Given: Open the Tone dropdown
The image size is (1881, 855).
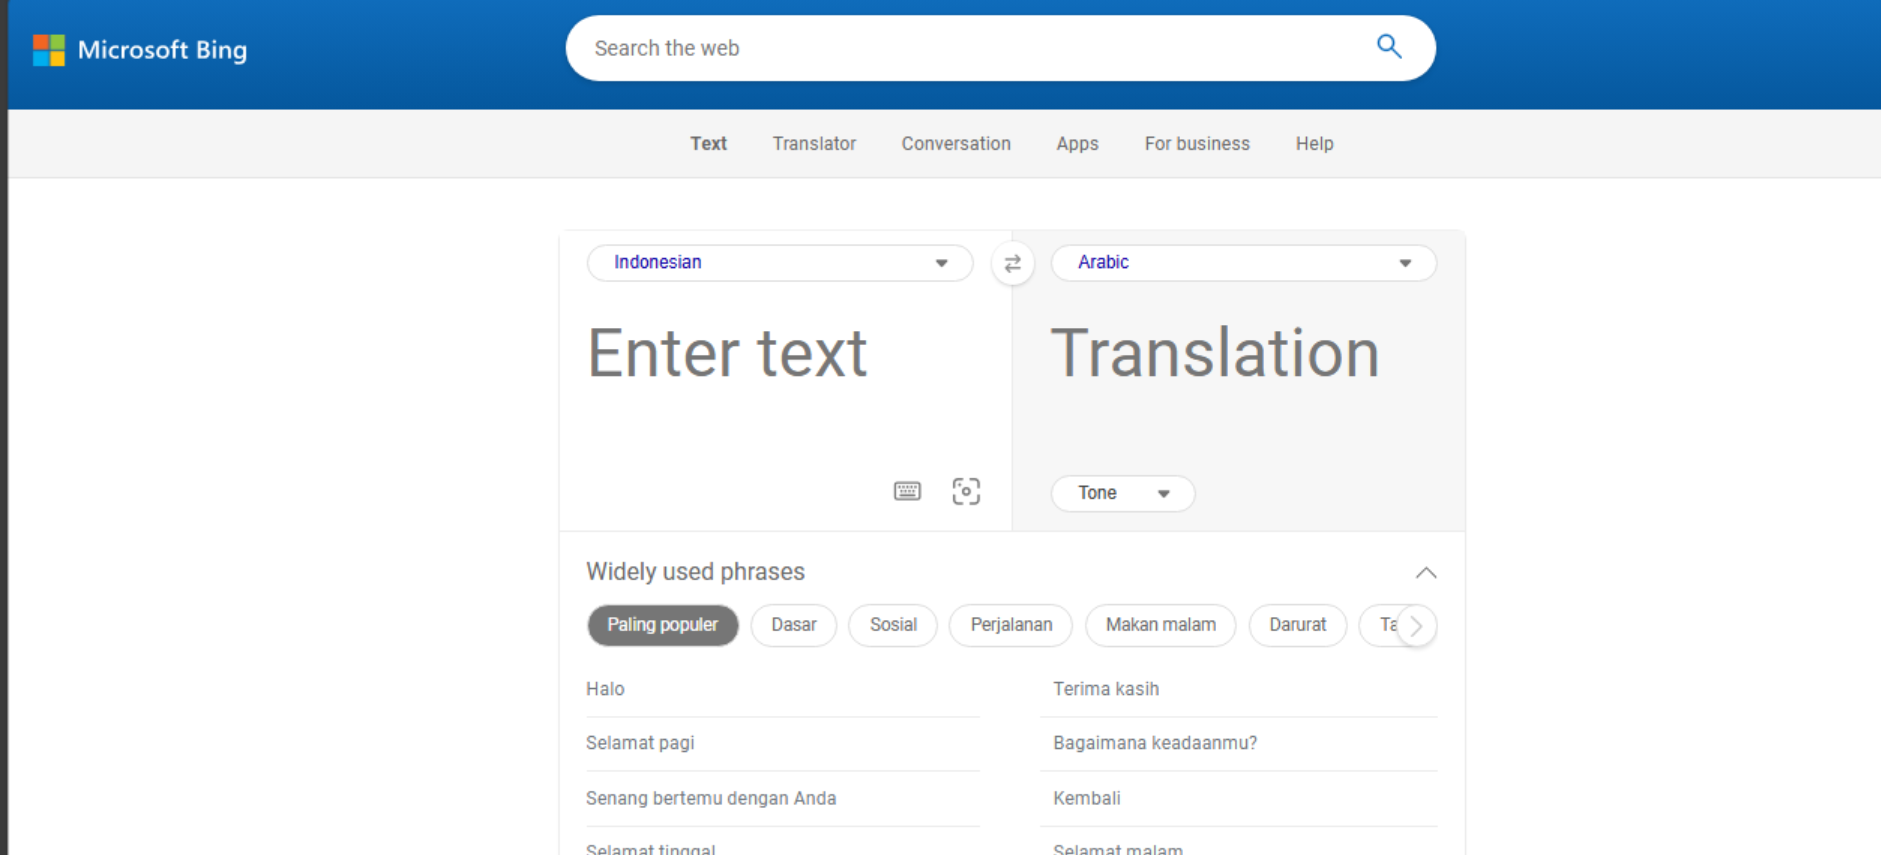Looking at the screenshot, I should tap(1122, 493).
